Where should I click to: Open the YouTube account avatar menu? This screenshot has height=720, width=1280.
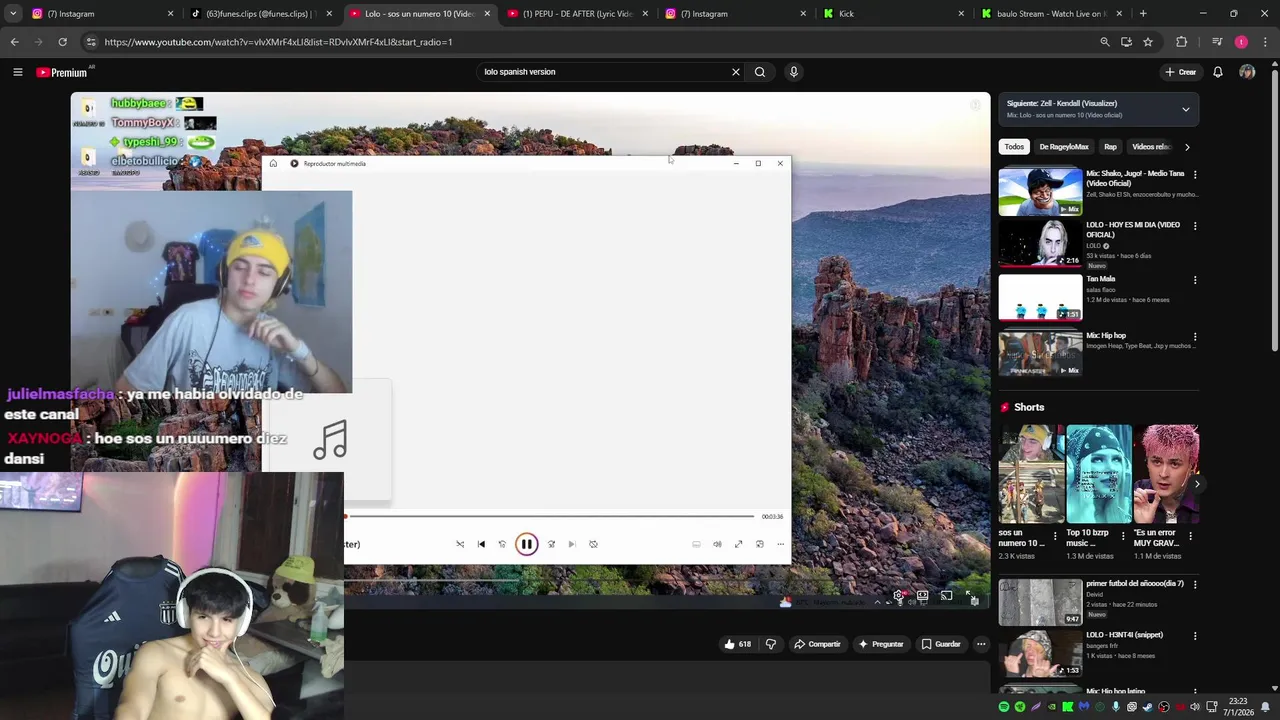pos(1247,72)
